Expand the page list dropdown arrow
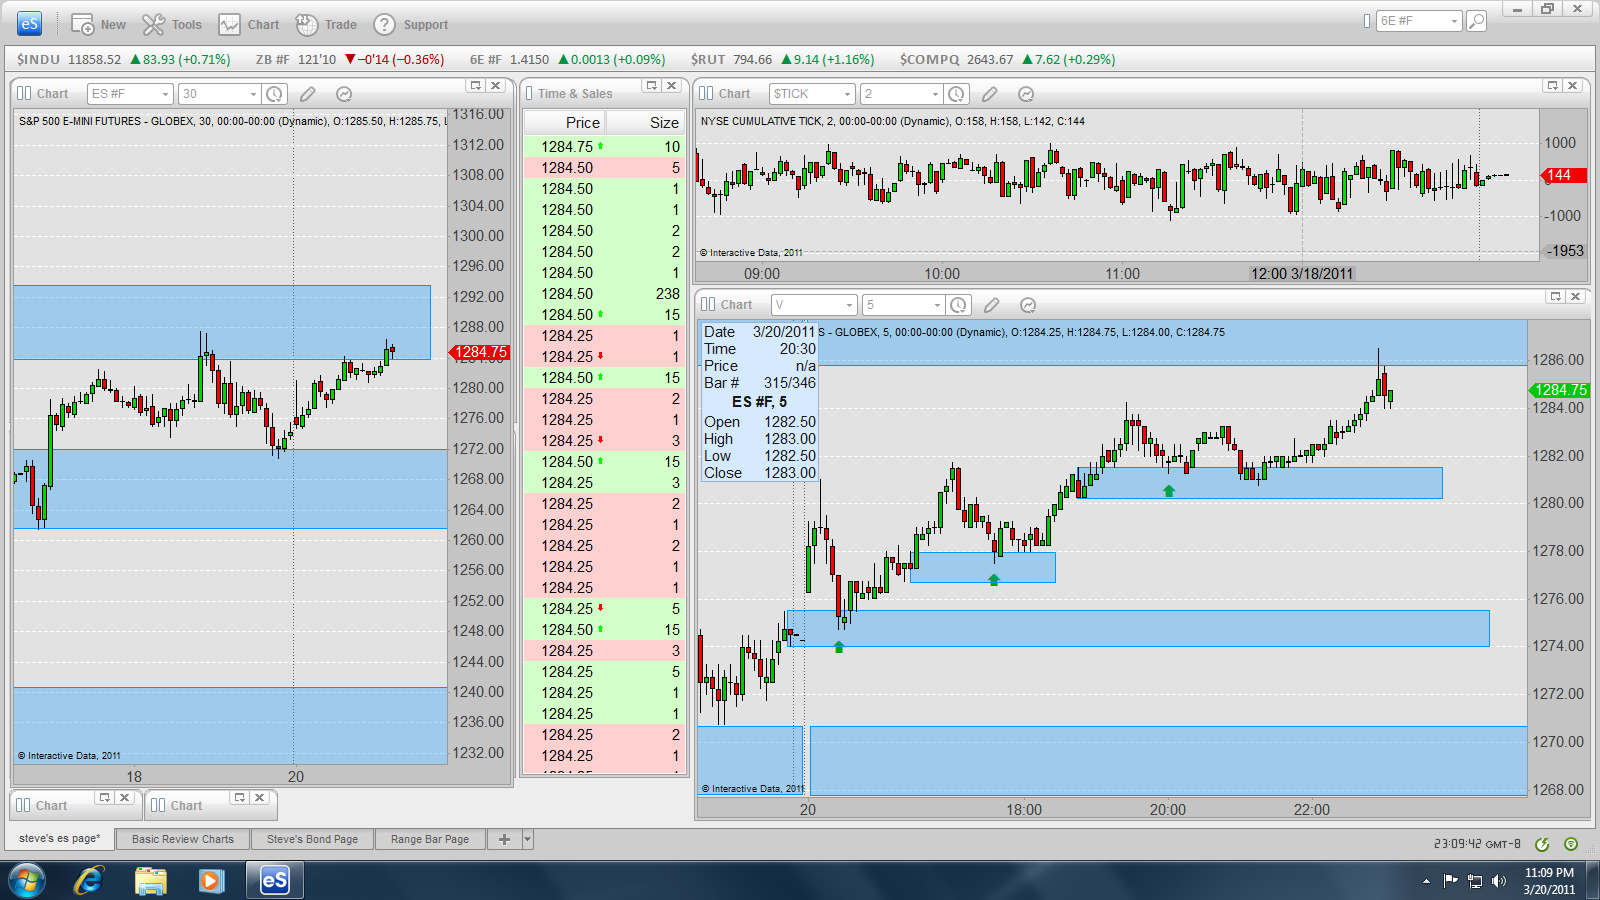 pos(528,839)
